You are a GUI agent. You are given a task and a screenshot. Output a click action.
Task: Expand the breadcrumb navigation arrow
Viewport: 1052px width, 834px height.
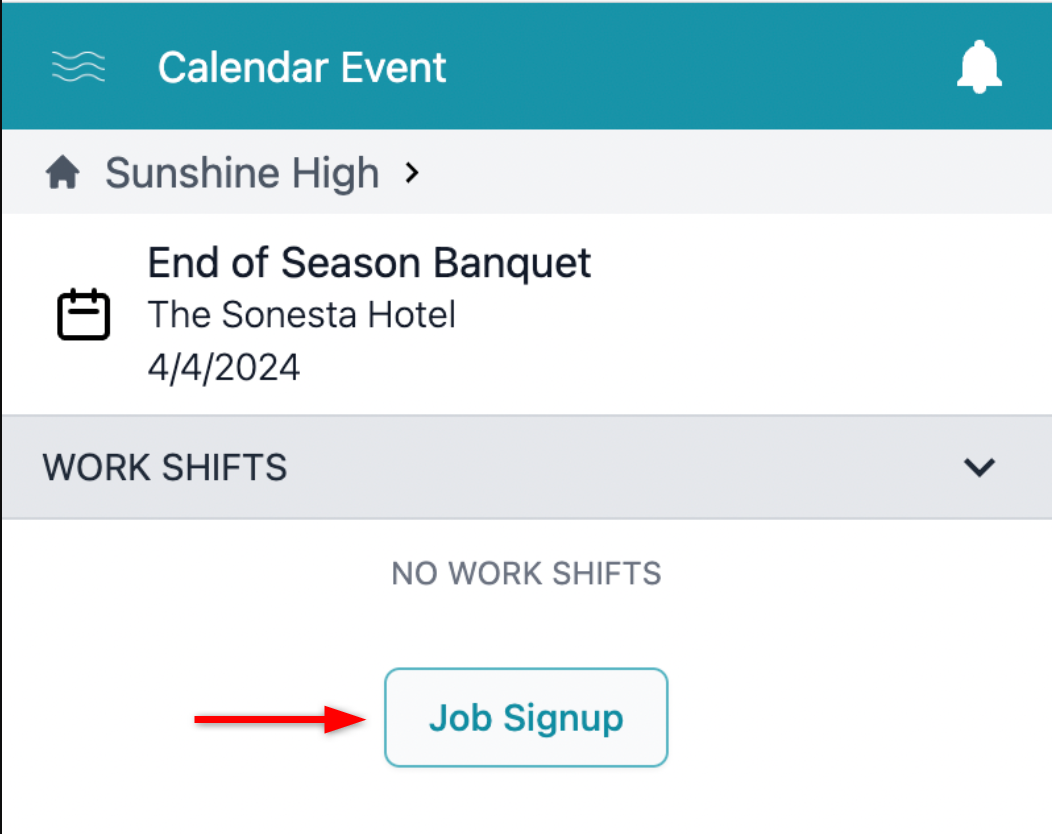click(x=411, y=172)
